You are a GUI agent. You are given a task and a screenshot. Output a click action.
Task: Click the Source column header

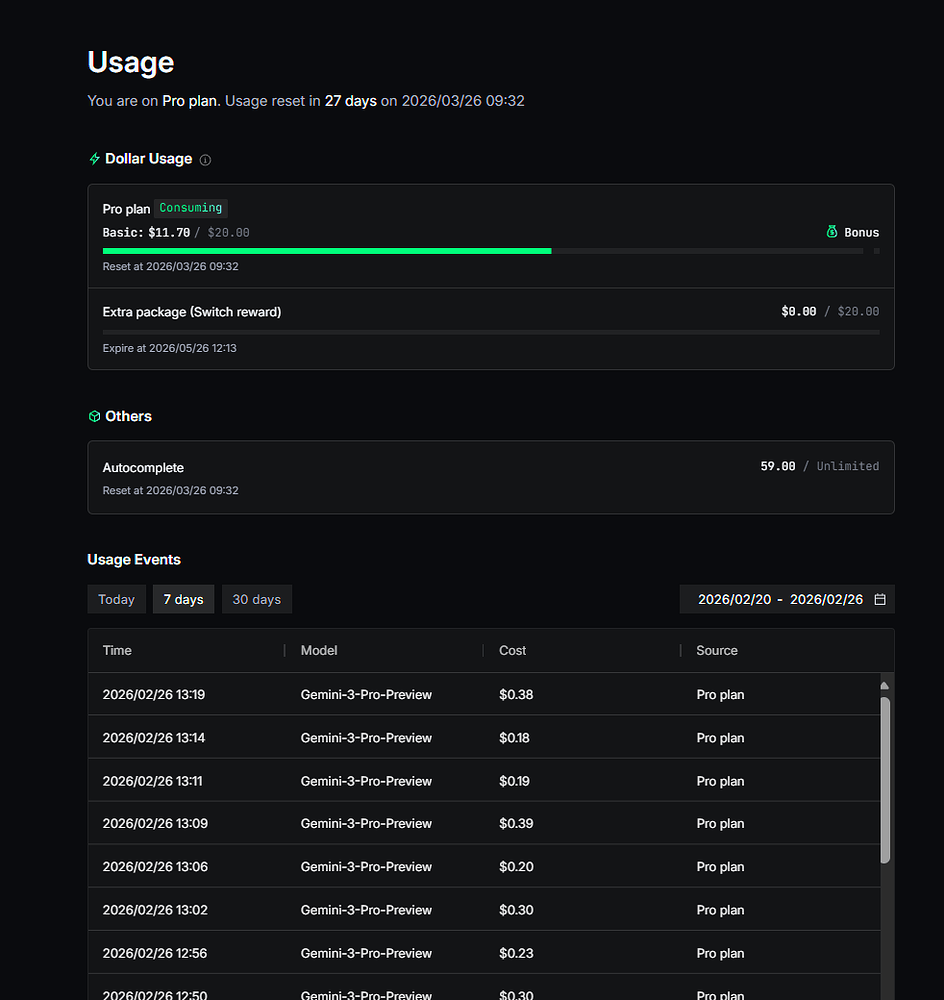[x=717, y=651]
